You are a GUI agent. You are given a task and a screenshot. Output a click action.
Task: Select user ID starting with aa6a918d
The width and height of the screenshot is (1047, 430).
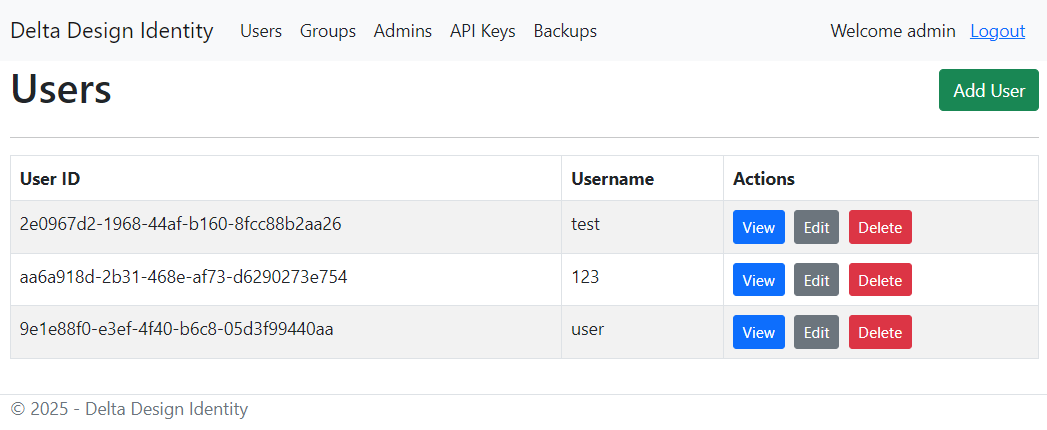pyautogui.click(x=184, y=277)
